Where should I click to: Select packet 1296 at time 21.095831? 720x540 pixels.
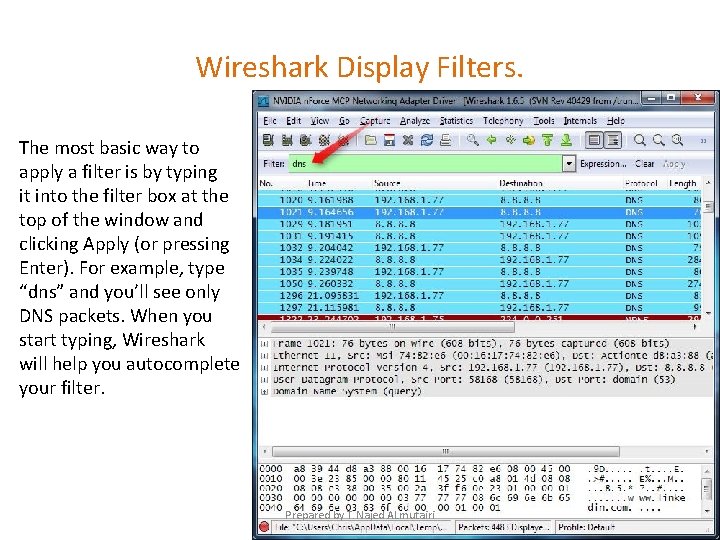[479, 296]
